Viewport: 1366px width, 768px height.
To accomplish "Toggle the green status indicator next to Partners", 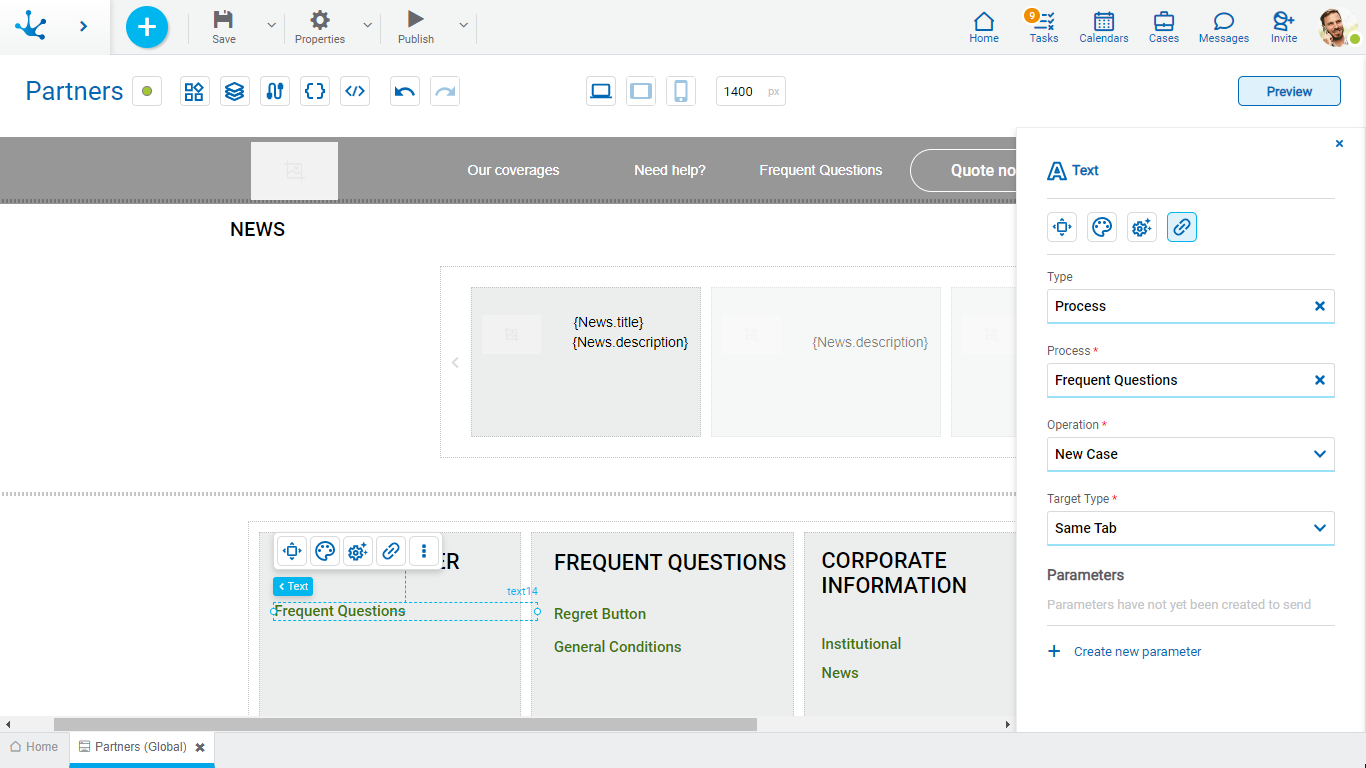I will point(147,92).
